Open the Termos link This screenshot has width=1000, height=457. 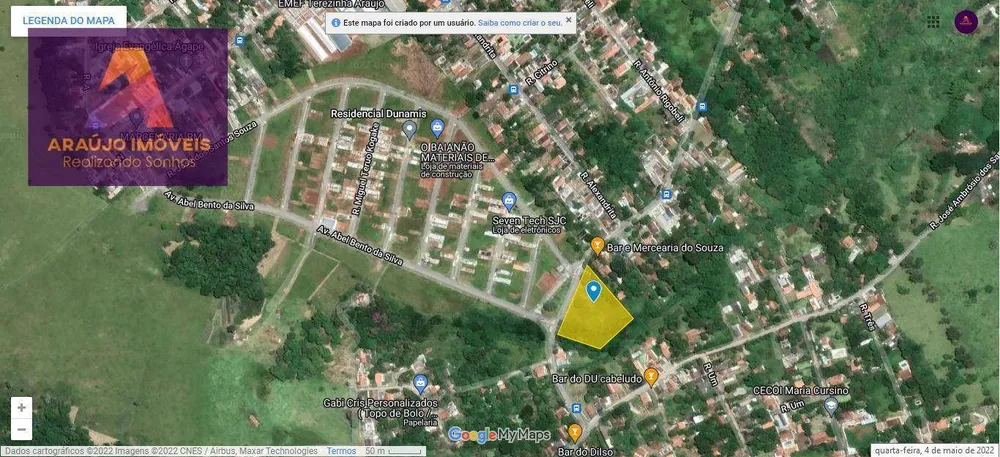click(341, 451)
